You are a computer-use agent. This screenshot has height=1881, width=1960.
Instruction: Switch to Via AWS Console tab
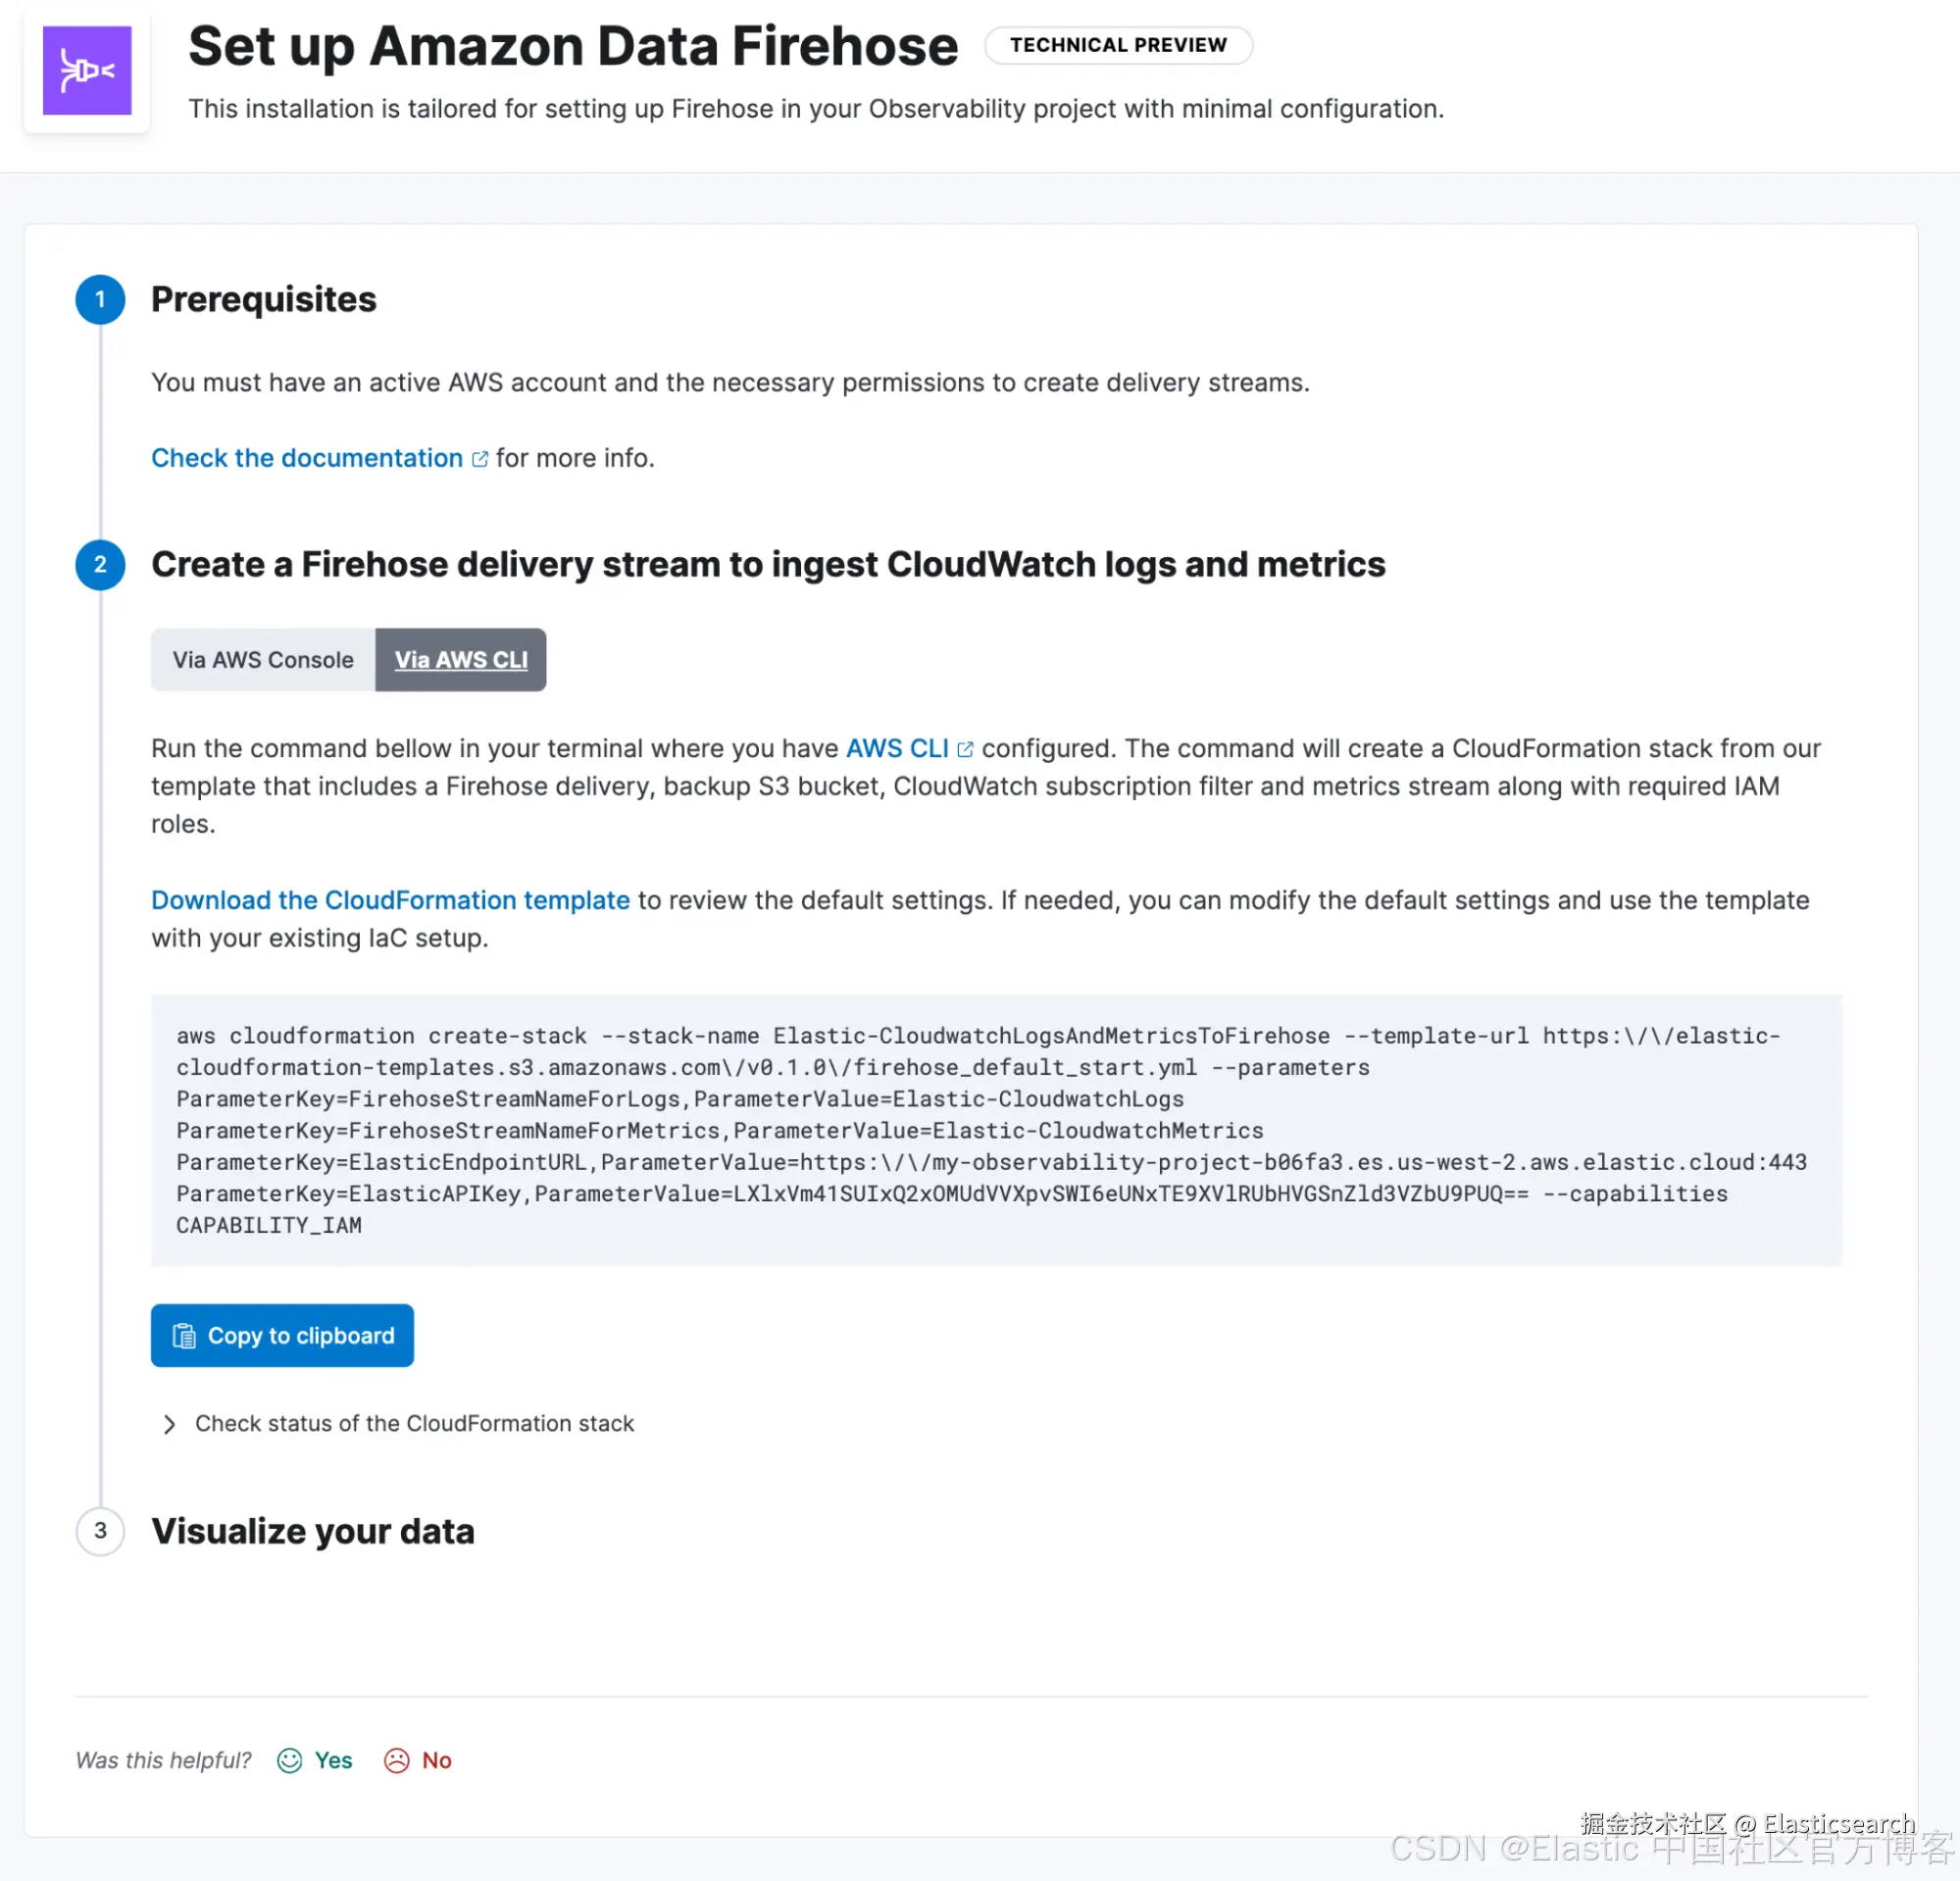[x=263, y=660]
